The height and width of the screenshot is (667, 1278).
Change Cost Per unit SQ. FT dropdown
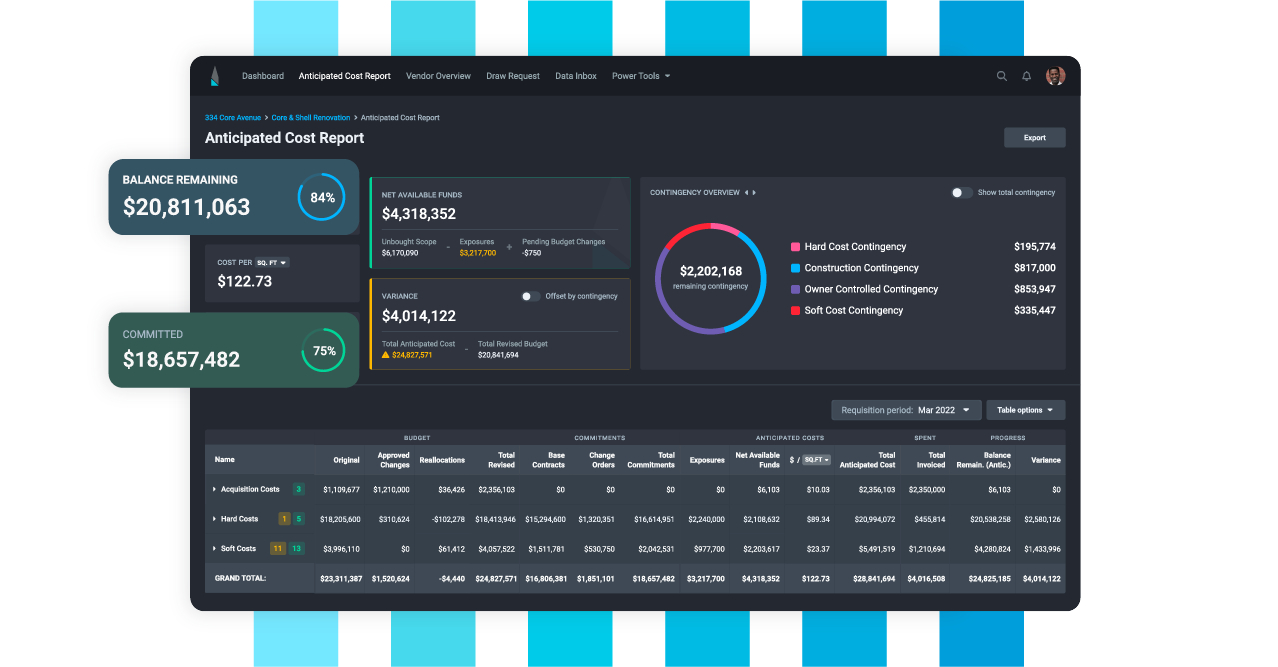click(271, 262)
